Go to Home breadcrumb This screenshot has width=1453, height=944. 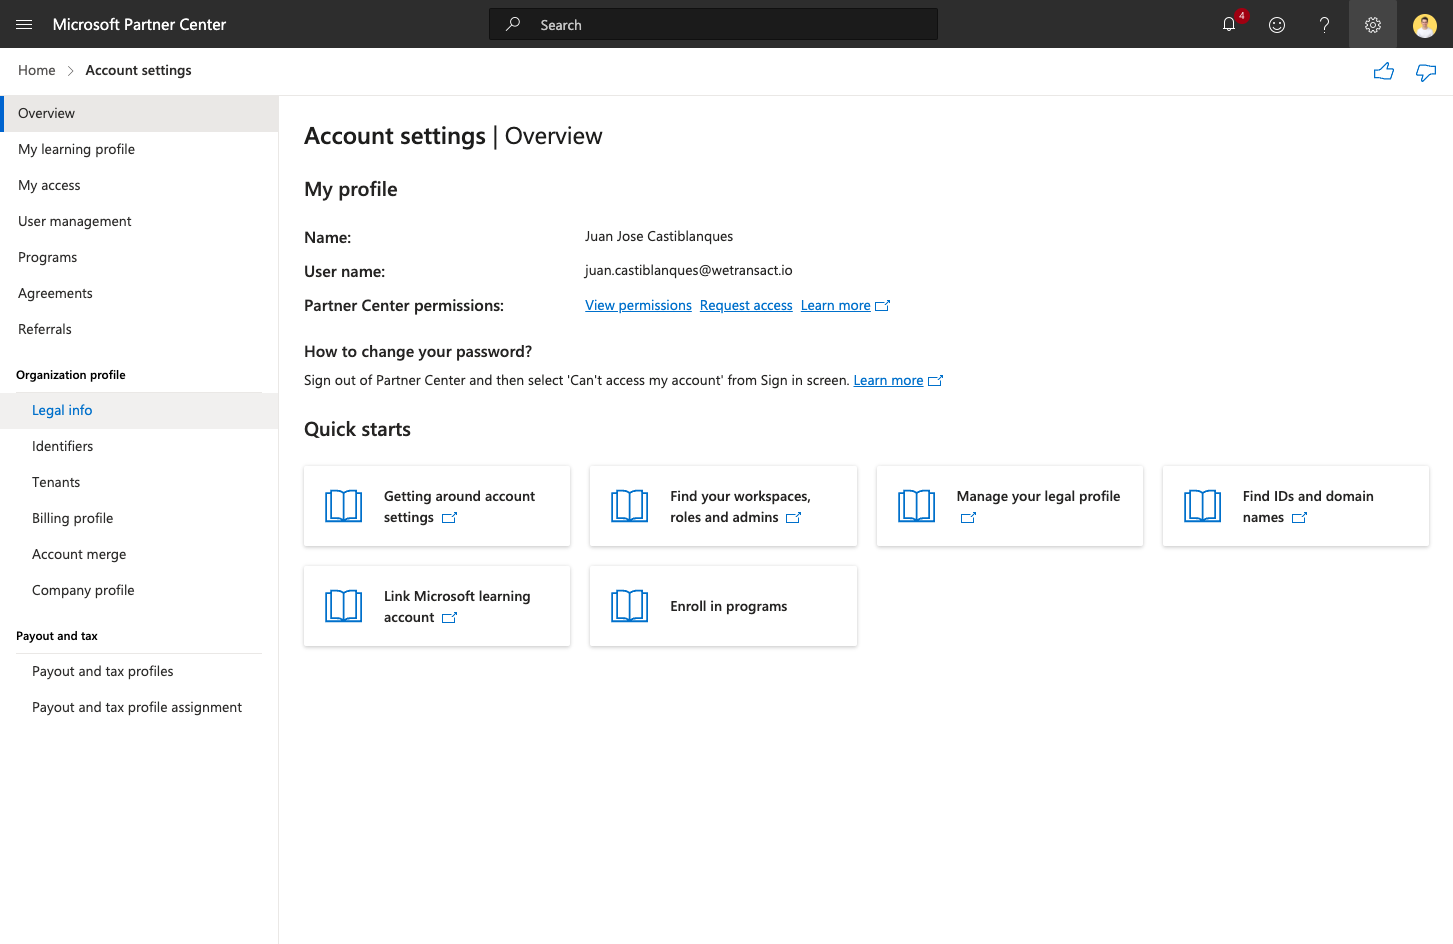37,70
